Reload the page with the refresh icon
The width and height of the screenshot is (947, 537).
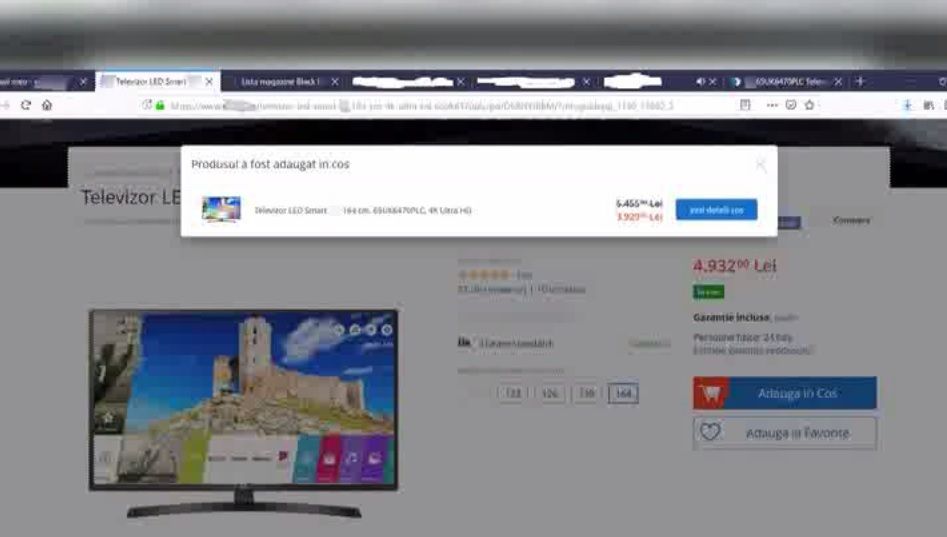point(25,105)
